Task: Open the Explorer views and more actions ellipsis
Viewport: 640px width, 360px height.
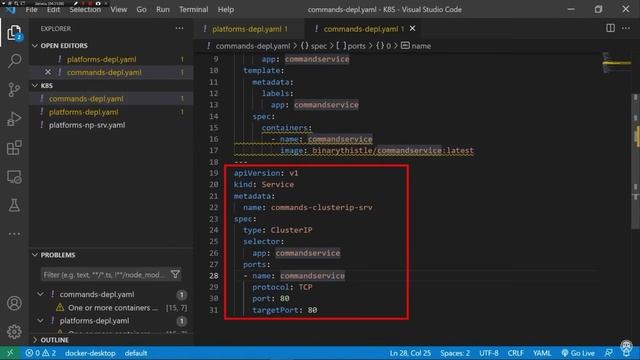Action: click(179, 28)
